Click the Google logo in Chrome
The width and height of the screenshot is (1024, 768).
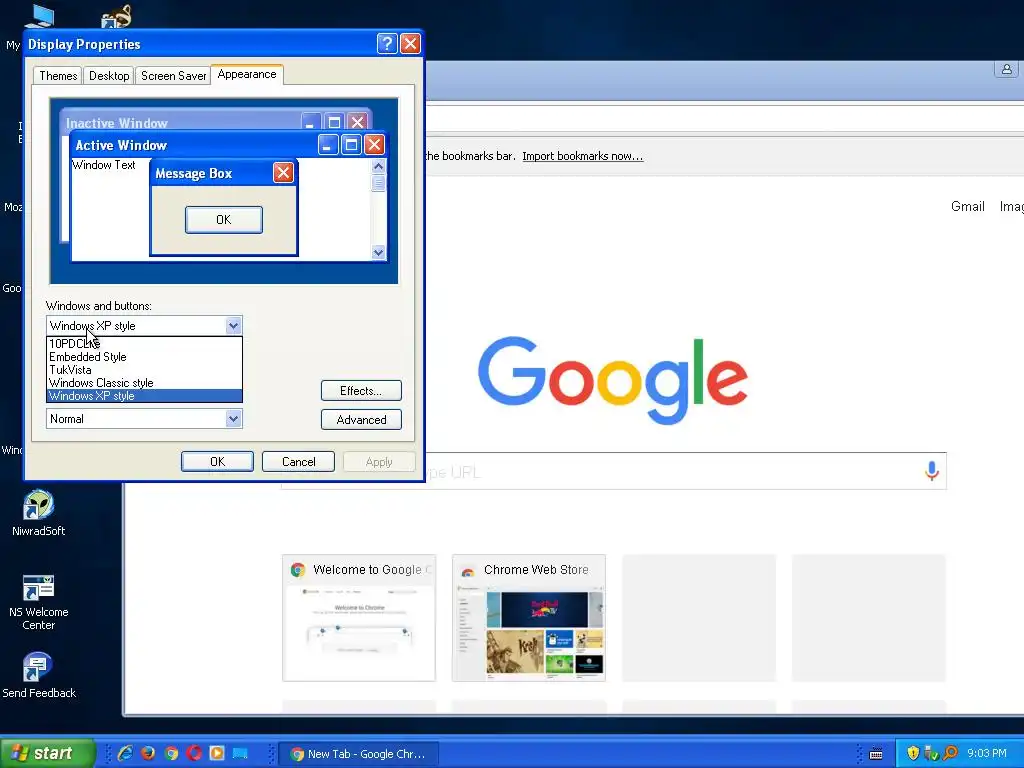click(x=613, y=381)
